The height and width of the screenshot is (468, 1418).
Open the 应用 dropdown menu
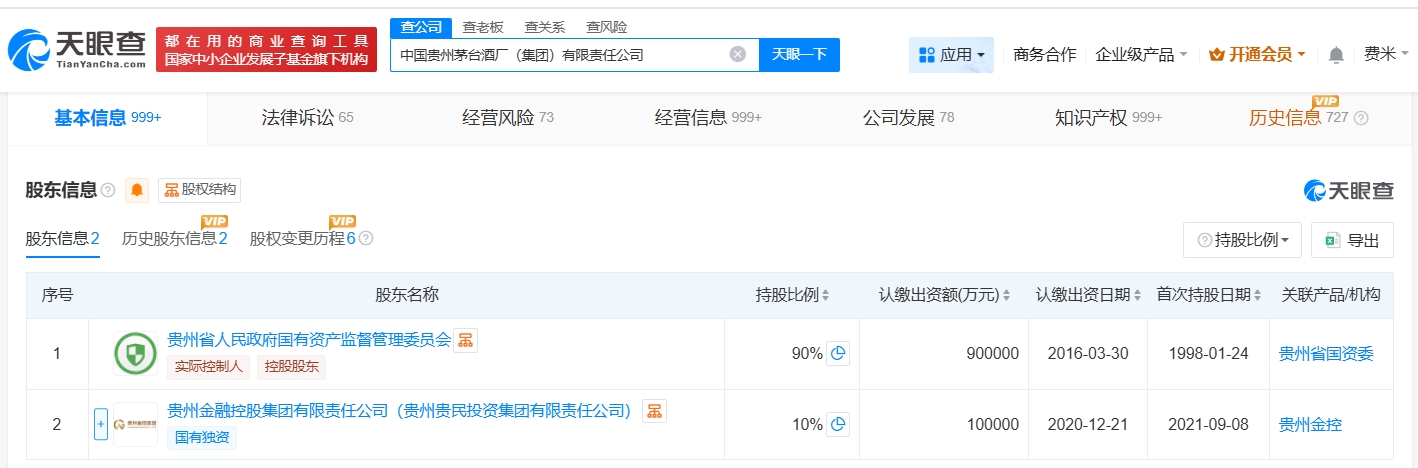[x=951, y=55]
